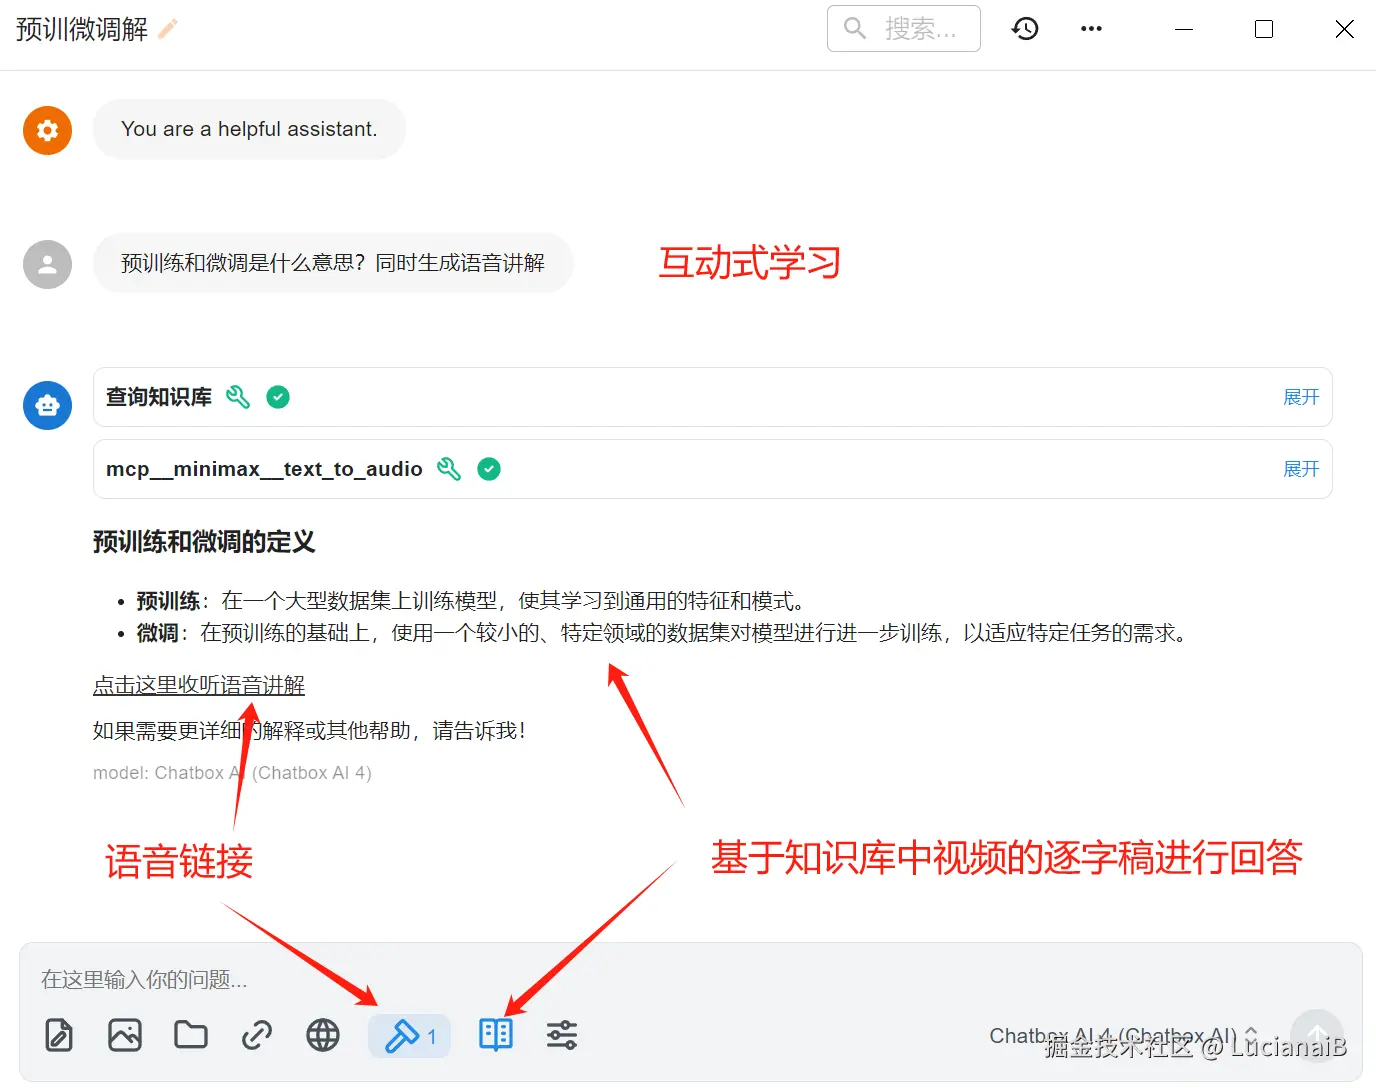This screenshot has height=1089, width=1376.
Task: Open conversation history via the clock icon
Action: click(x=1025, y=28)
